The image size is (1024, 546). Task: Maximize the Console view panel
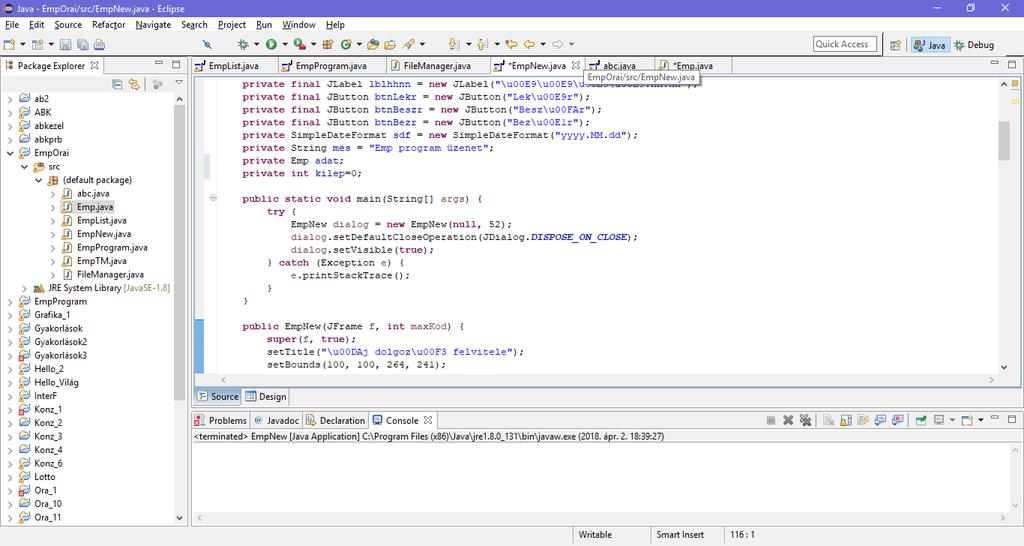1012,419
